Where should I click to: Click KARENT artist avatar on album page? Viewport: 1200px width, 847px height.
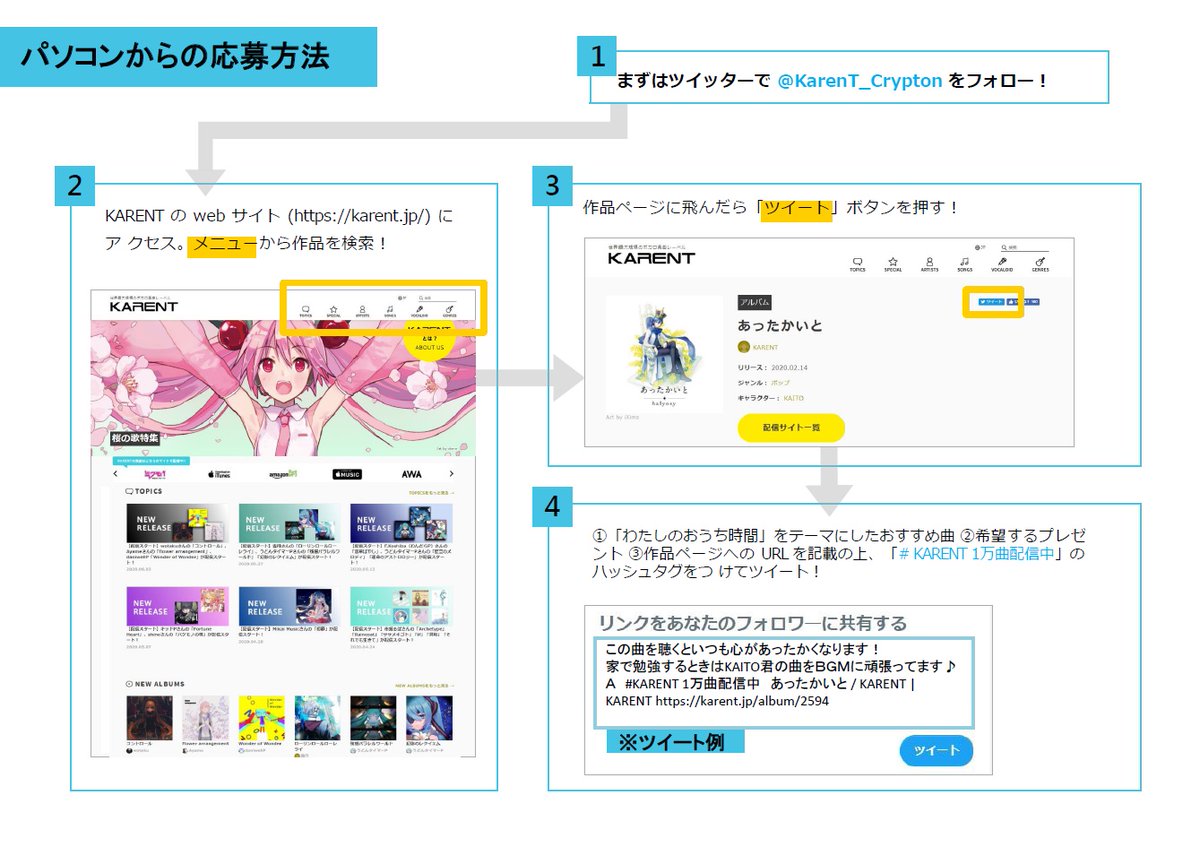pos(743,347)
